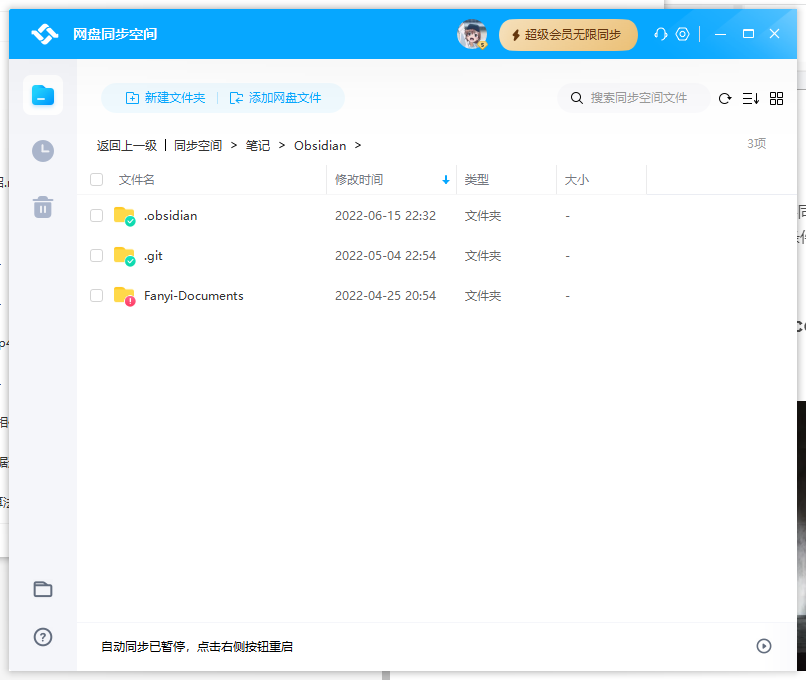Screen dimensions: 806x680
Task: Click the blue sort direction arrow
Action: [x=446, y=180]
